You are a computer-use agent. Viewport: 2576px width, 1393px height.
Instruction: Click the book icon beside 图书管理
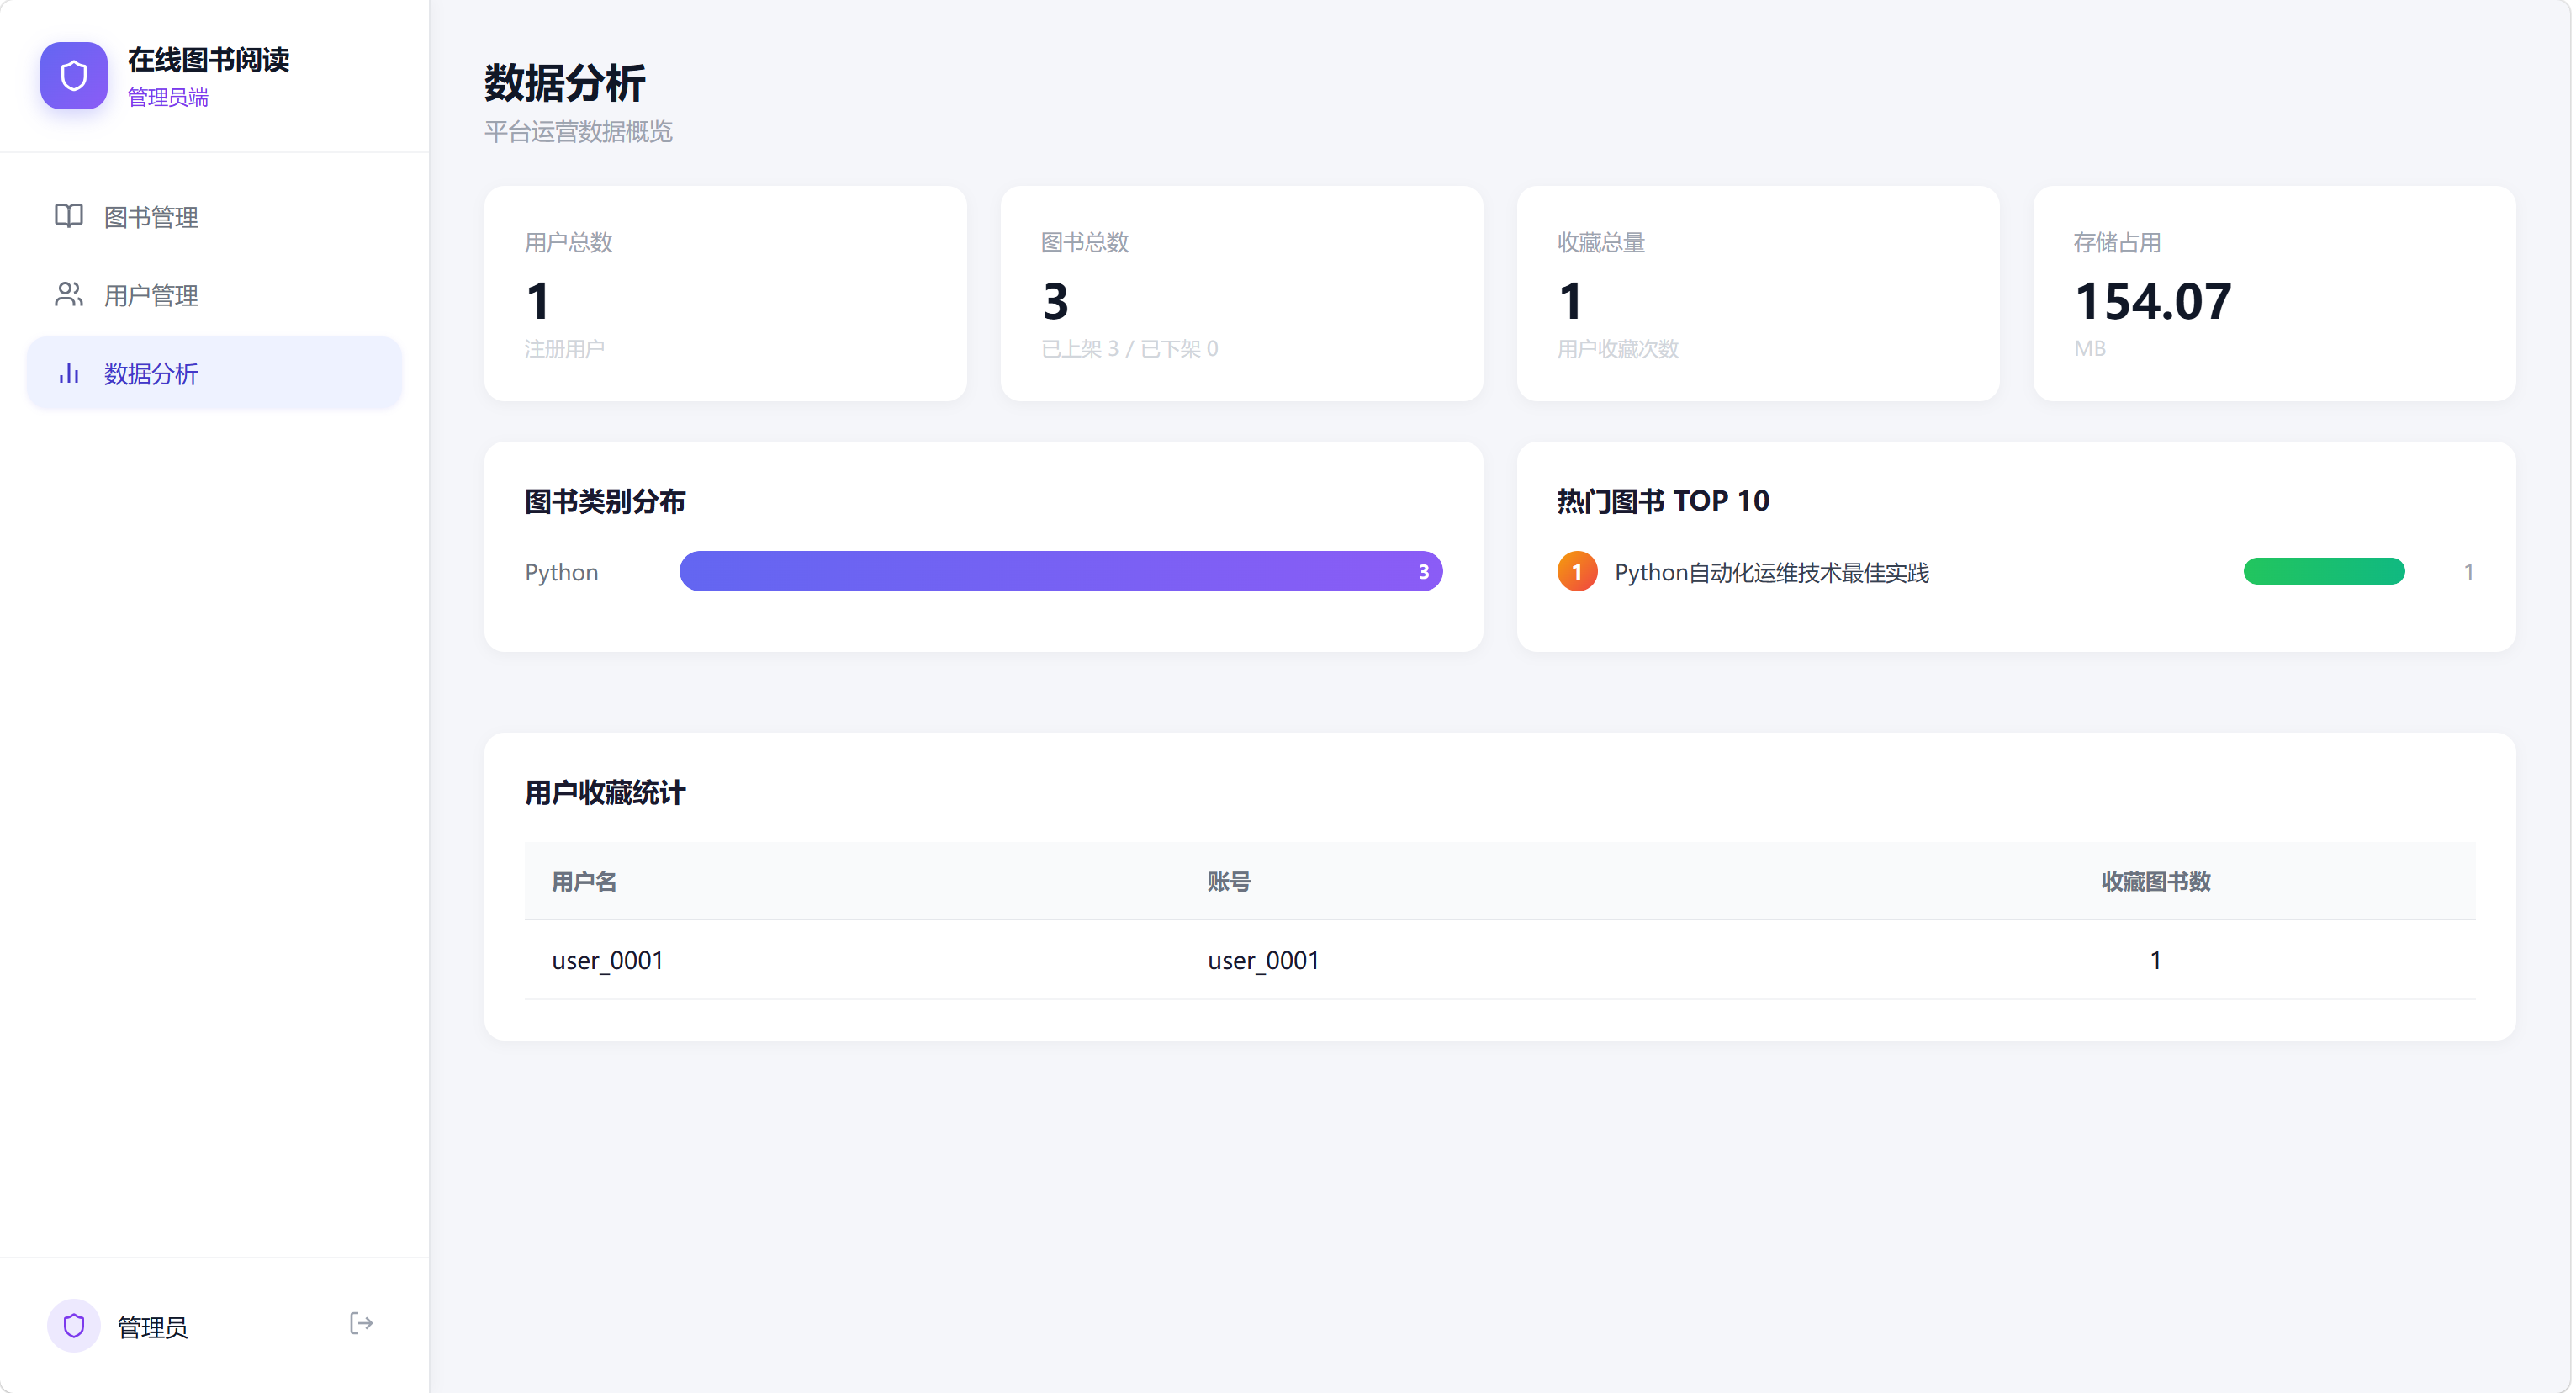(69, 216)
